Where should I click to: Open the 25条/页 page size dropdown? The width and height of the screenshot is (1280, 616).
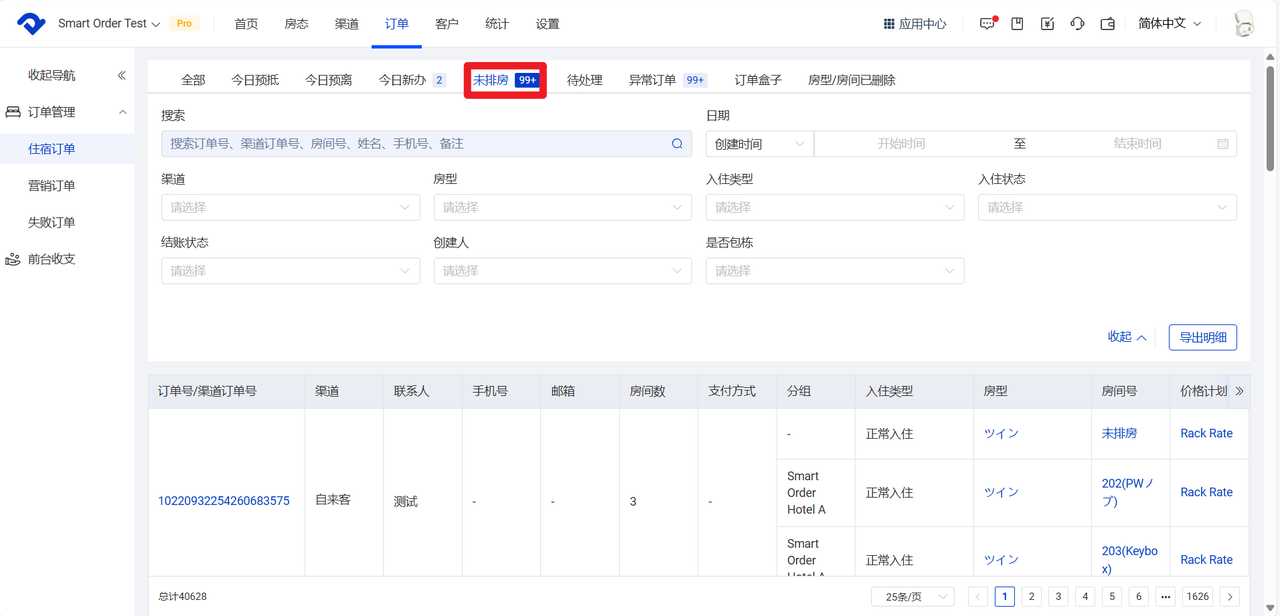(912, 597)
